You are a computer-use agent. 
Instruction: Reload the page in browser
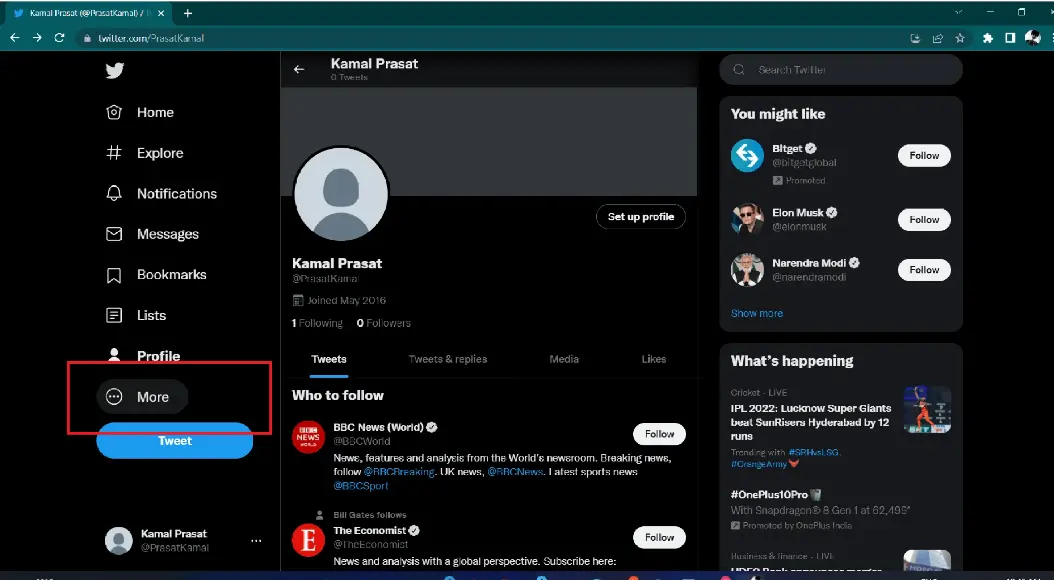59,38
